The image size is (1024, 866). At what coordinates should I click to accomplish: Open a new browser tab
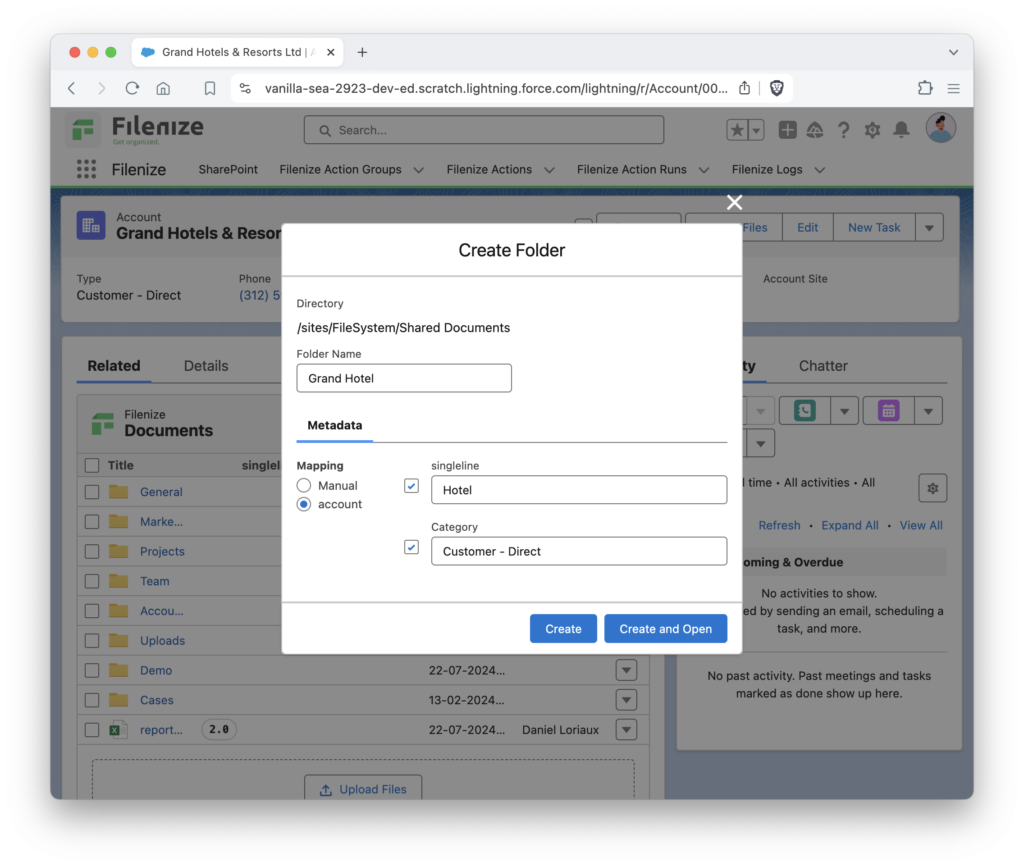click(x=362, y=52)
